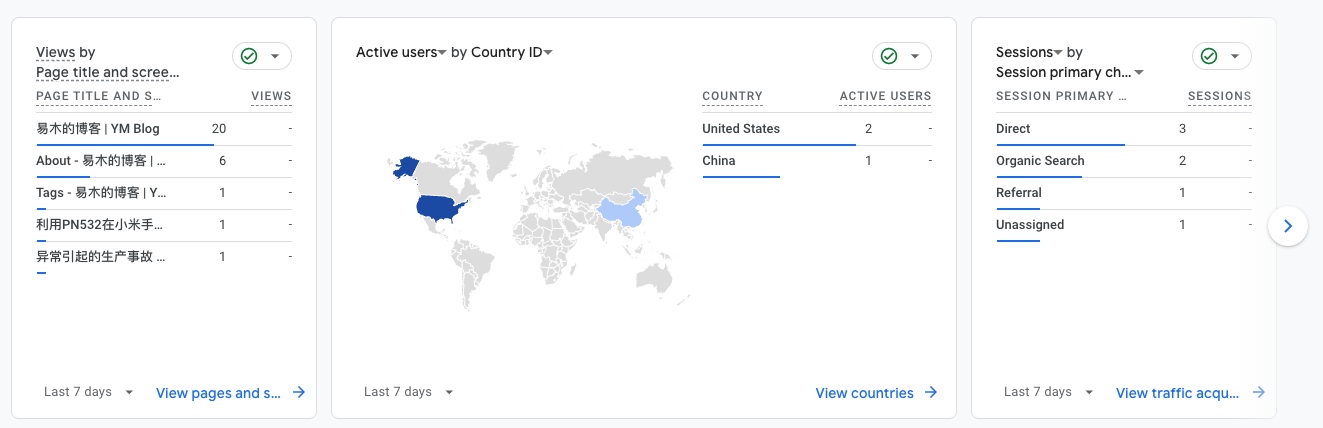Open data quality dropdown caret in Views card
This screenshot has width=1323, height=428.
(x=275, y=56)
